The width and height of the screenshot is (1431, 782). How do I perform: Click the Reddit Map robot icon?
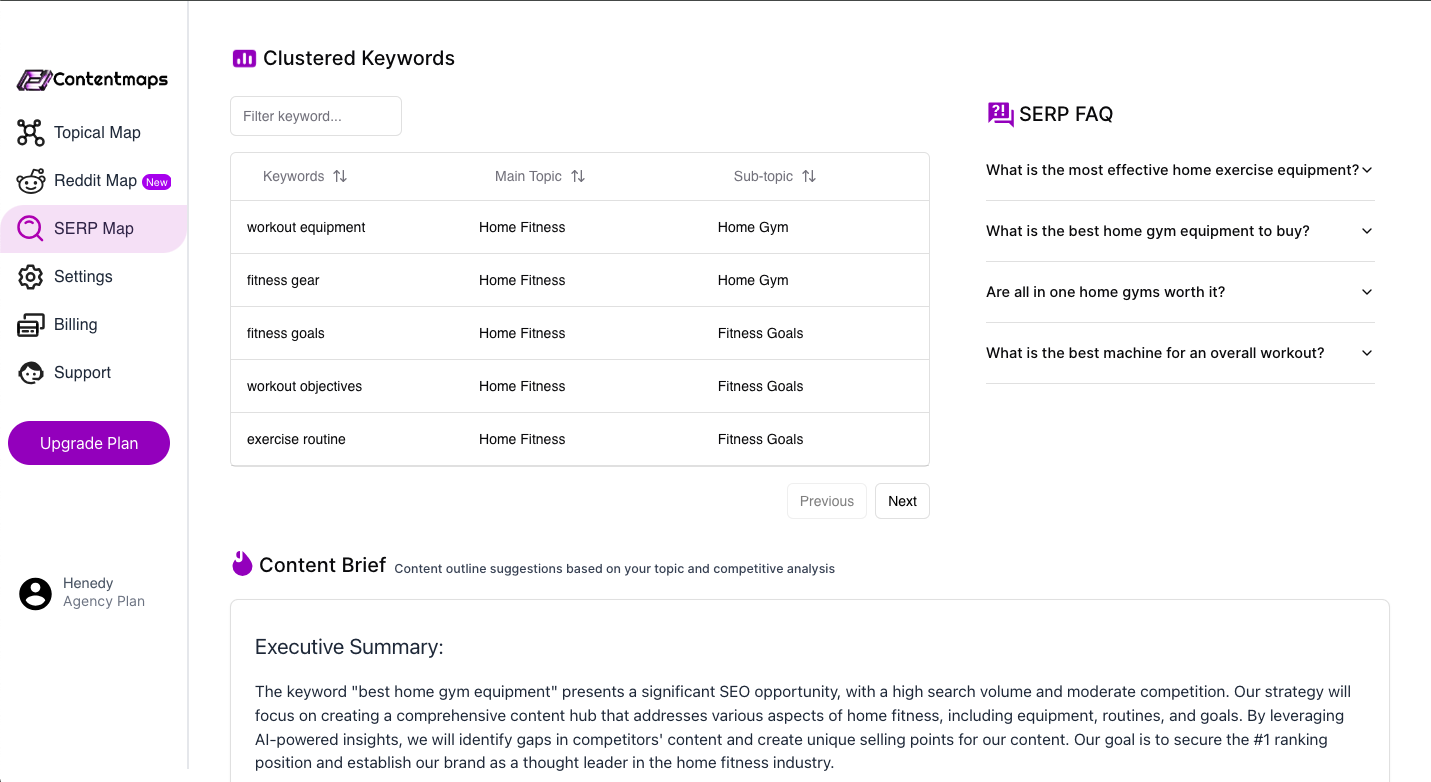click(31, 181)
